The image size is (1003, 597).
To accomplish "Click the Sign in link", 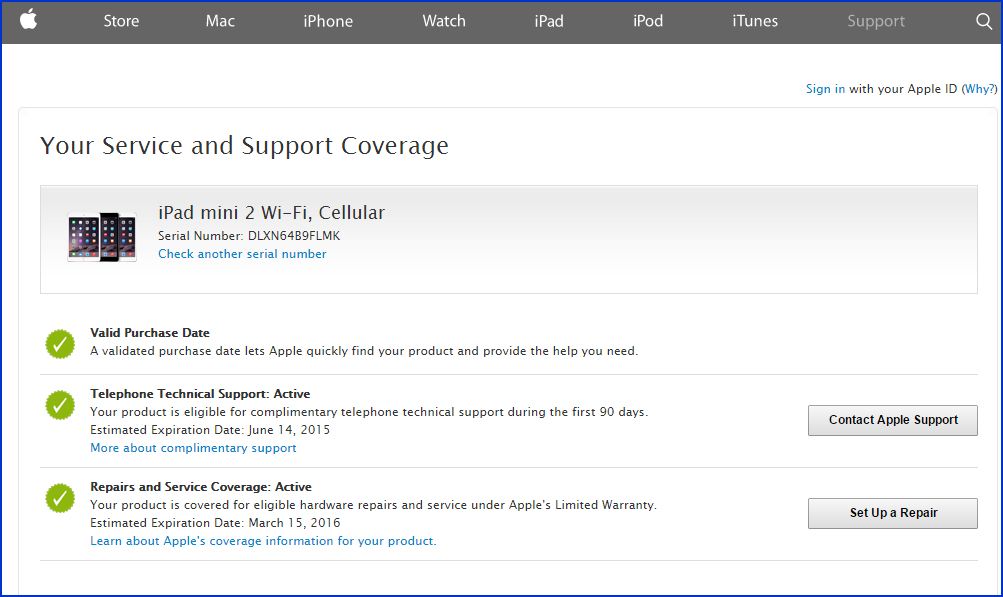I will (x=825, y=89).
